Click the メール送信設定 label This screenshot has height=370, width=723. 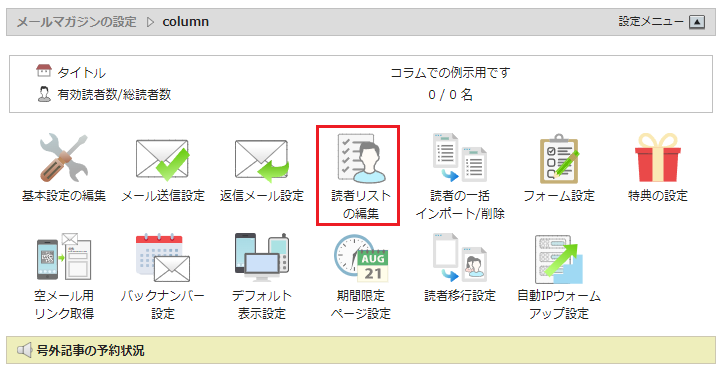coord(162,196)
